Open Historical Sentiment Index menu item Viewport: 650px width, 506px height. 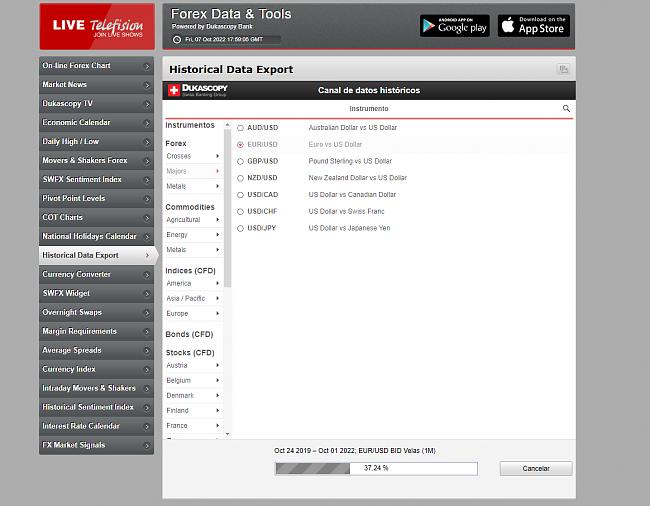[97, 407]
